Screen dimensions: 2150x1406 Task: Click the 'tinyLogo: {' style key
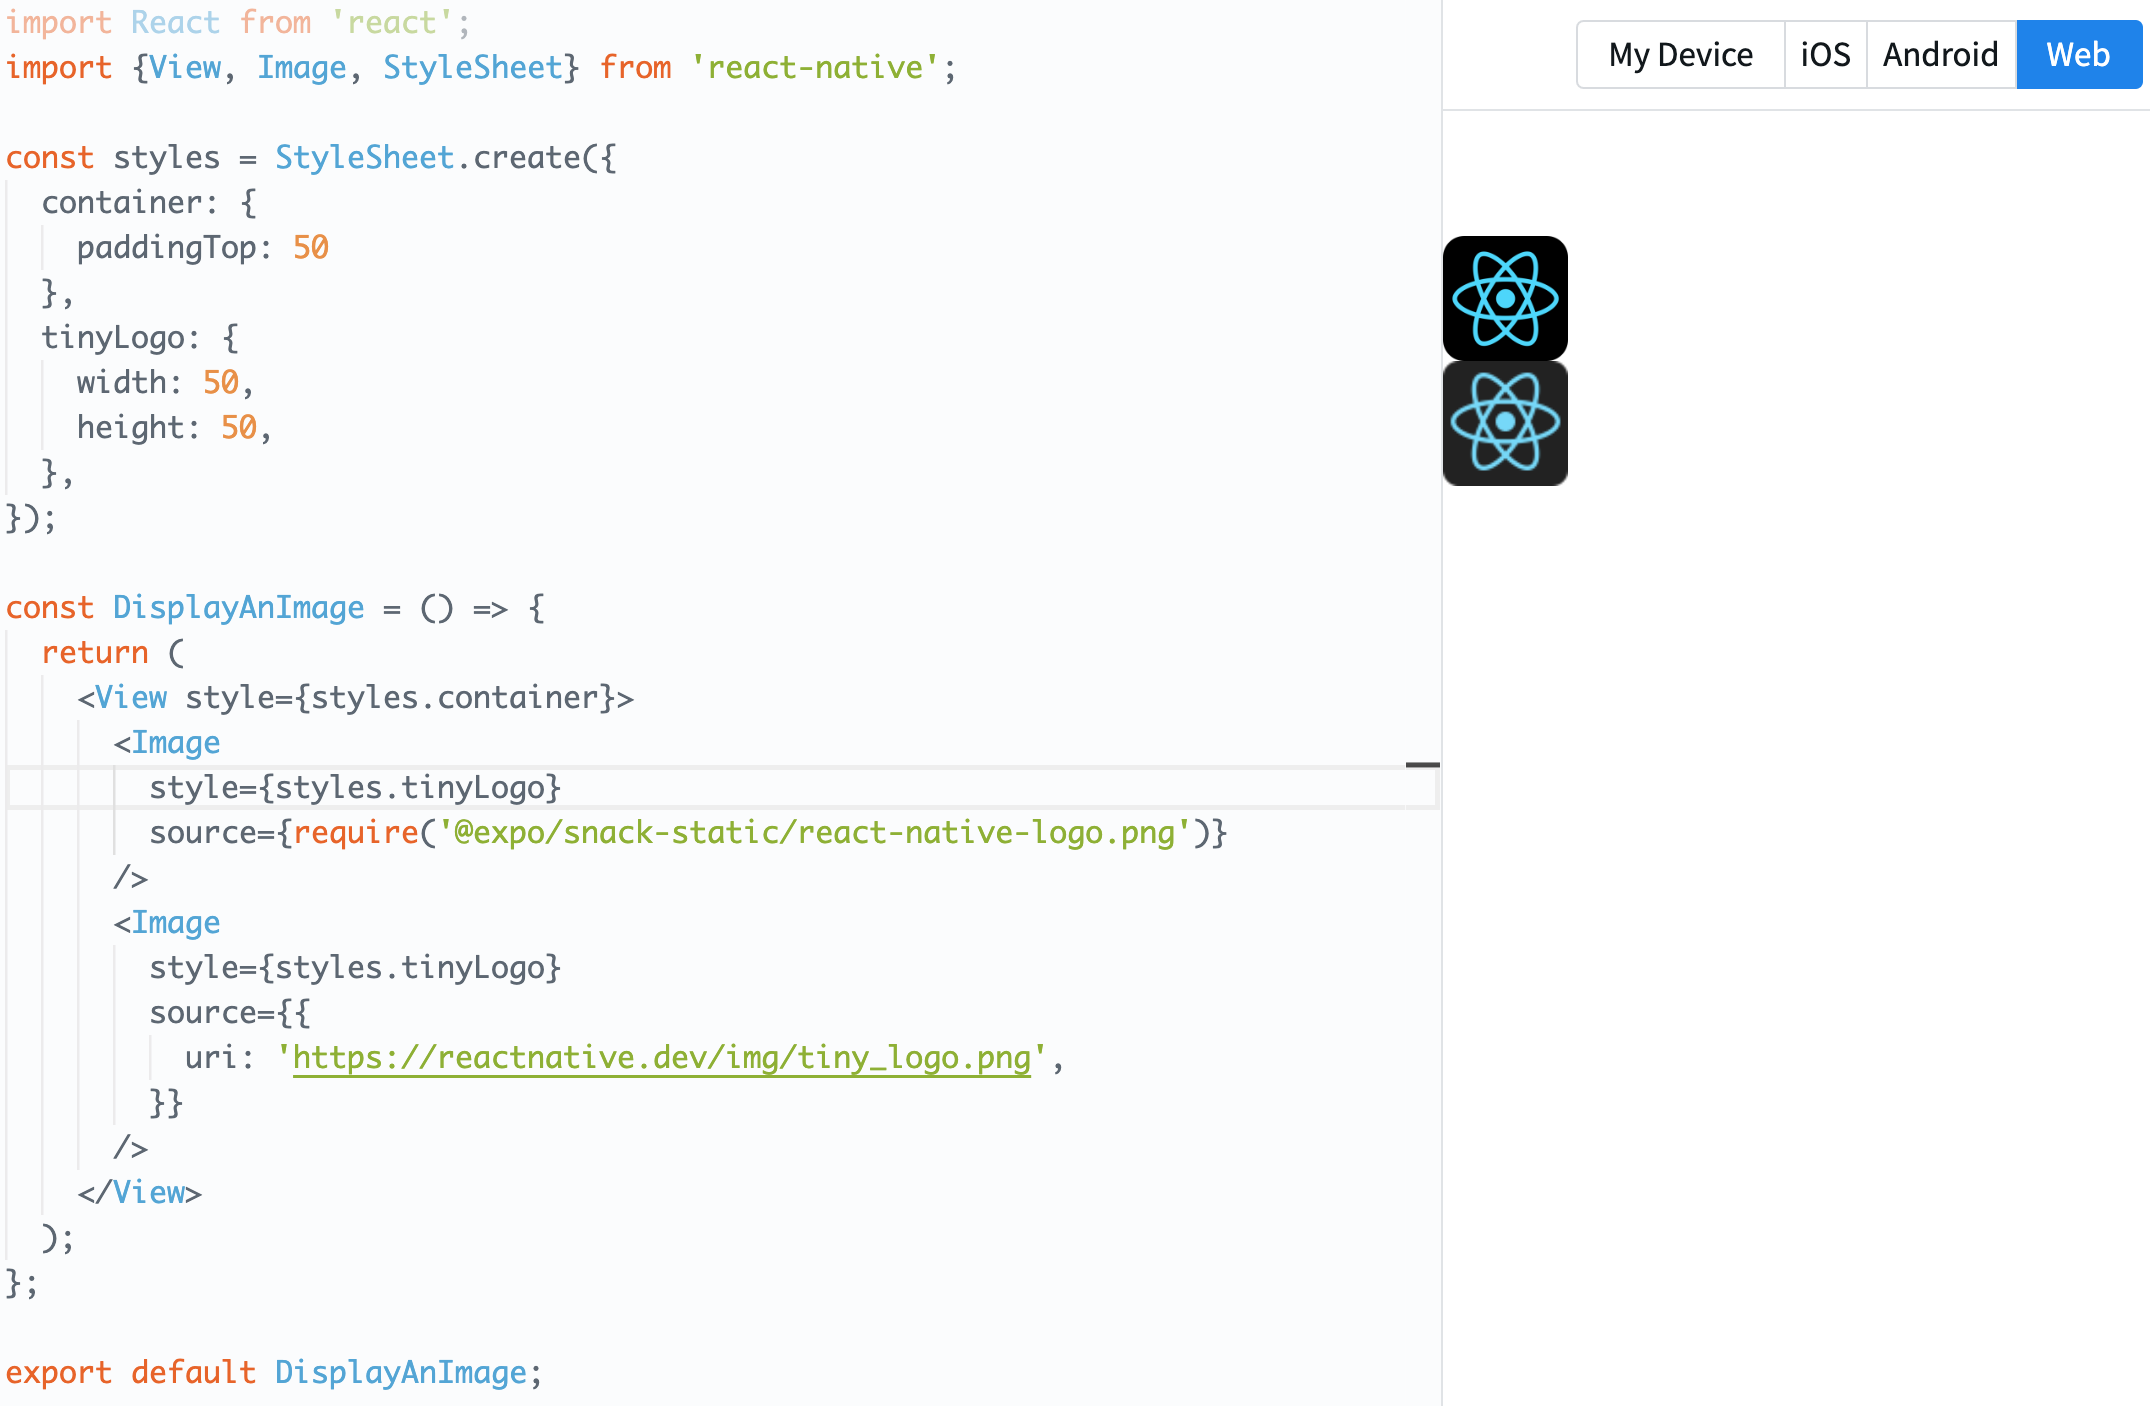(x=140, y=338)
